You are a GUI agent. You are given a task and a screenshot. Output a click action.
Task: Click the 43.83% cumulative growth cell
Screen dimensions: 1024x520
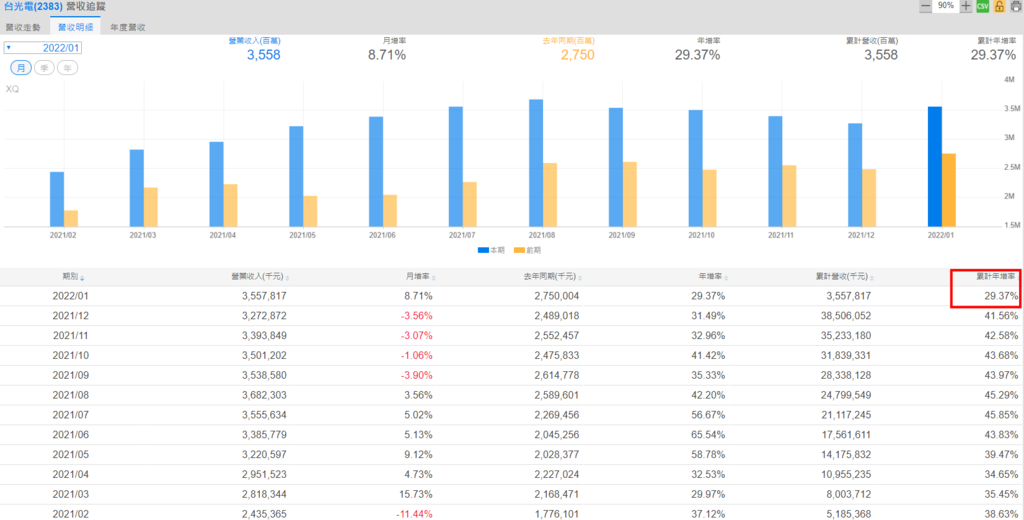click(1001, 434)
